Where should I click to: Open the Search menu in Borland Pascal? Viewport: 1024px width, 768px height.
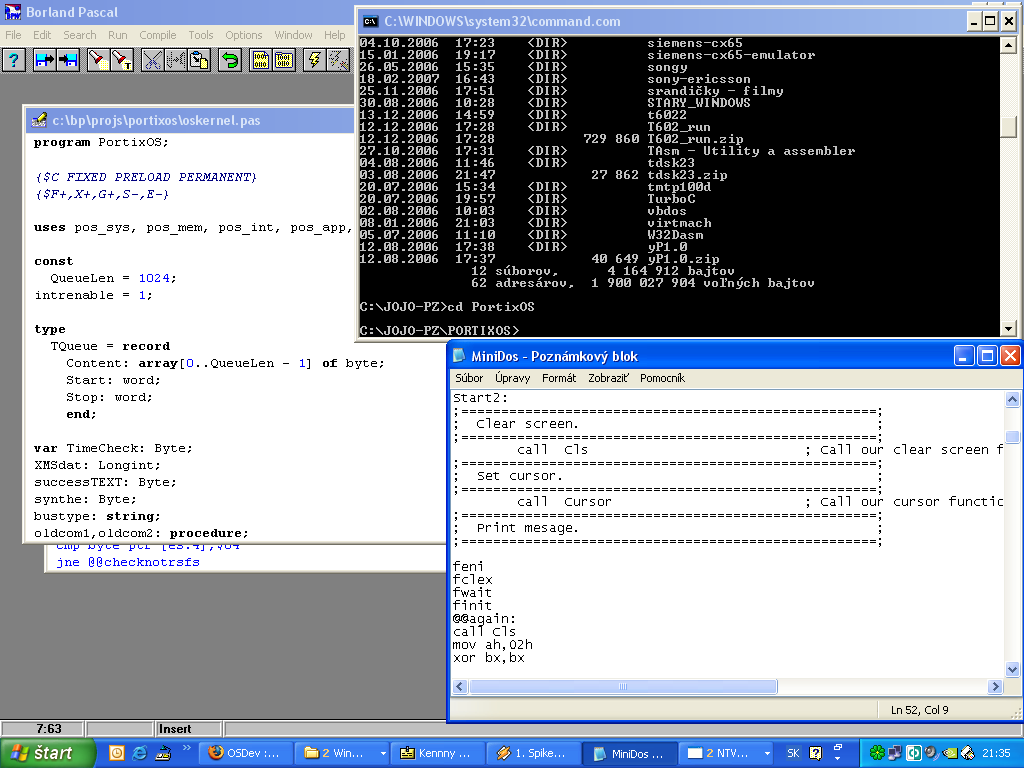[80, 35]
